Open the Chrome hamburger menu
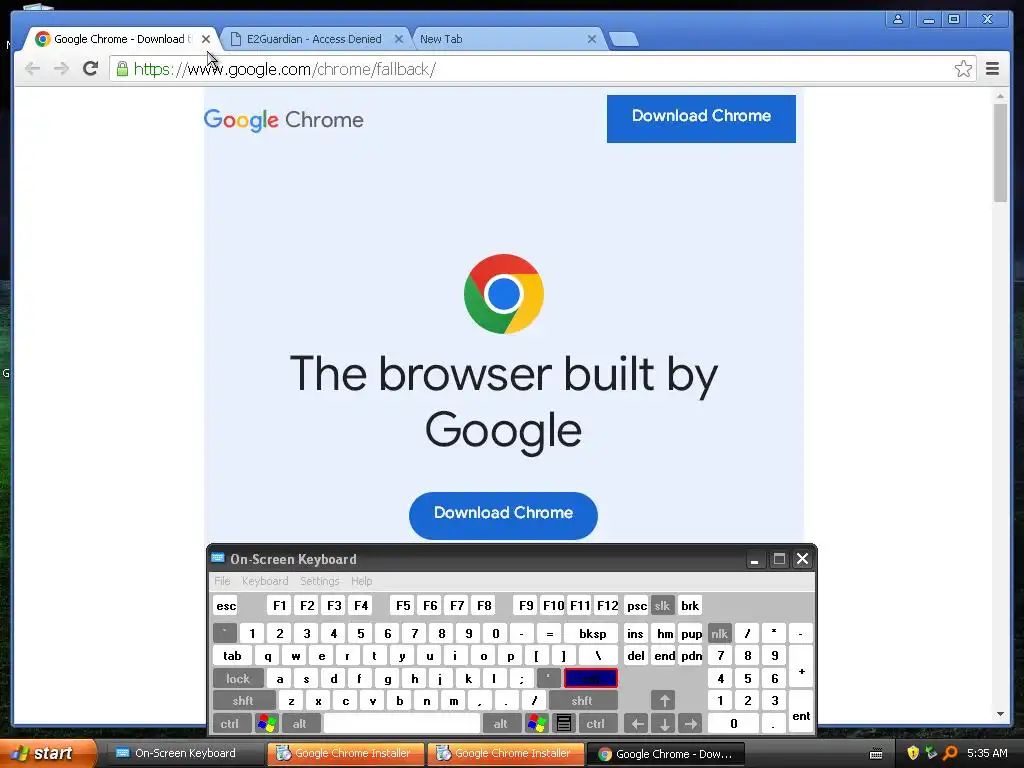The height and width of the screenshot is (768, 1024). (x=993, y=69)
